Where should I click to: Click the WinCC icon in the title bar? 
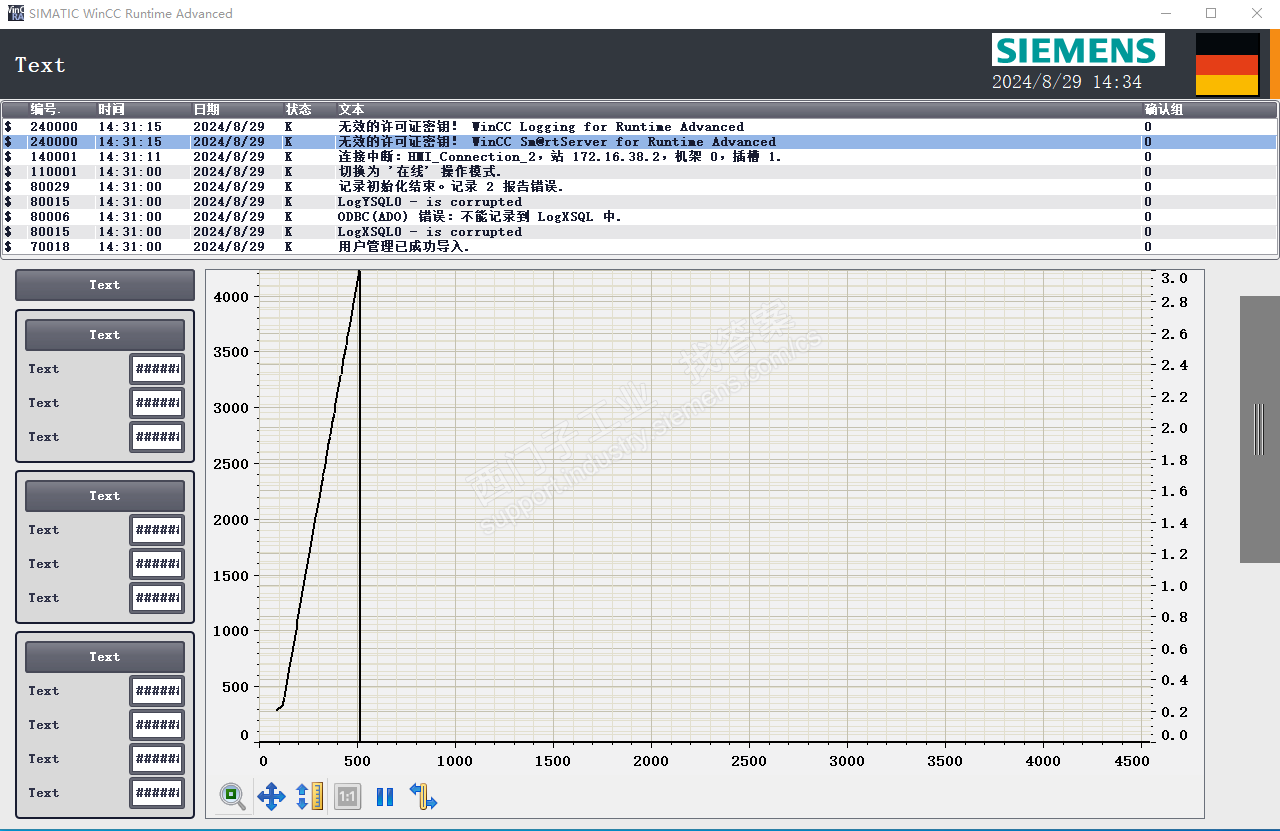[15, 14]
